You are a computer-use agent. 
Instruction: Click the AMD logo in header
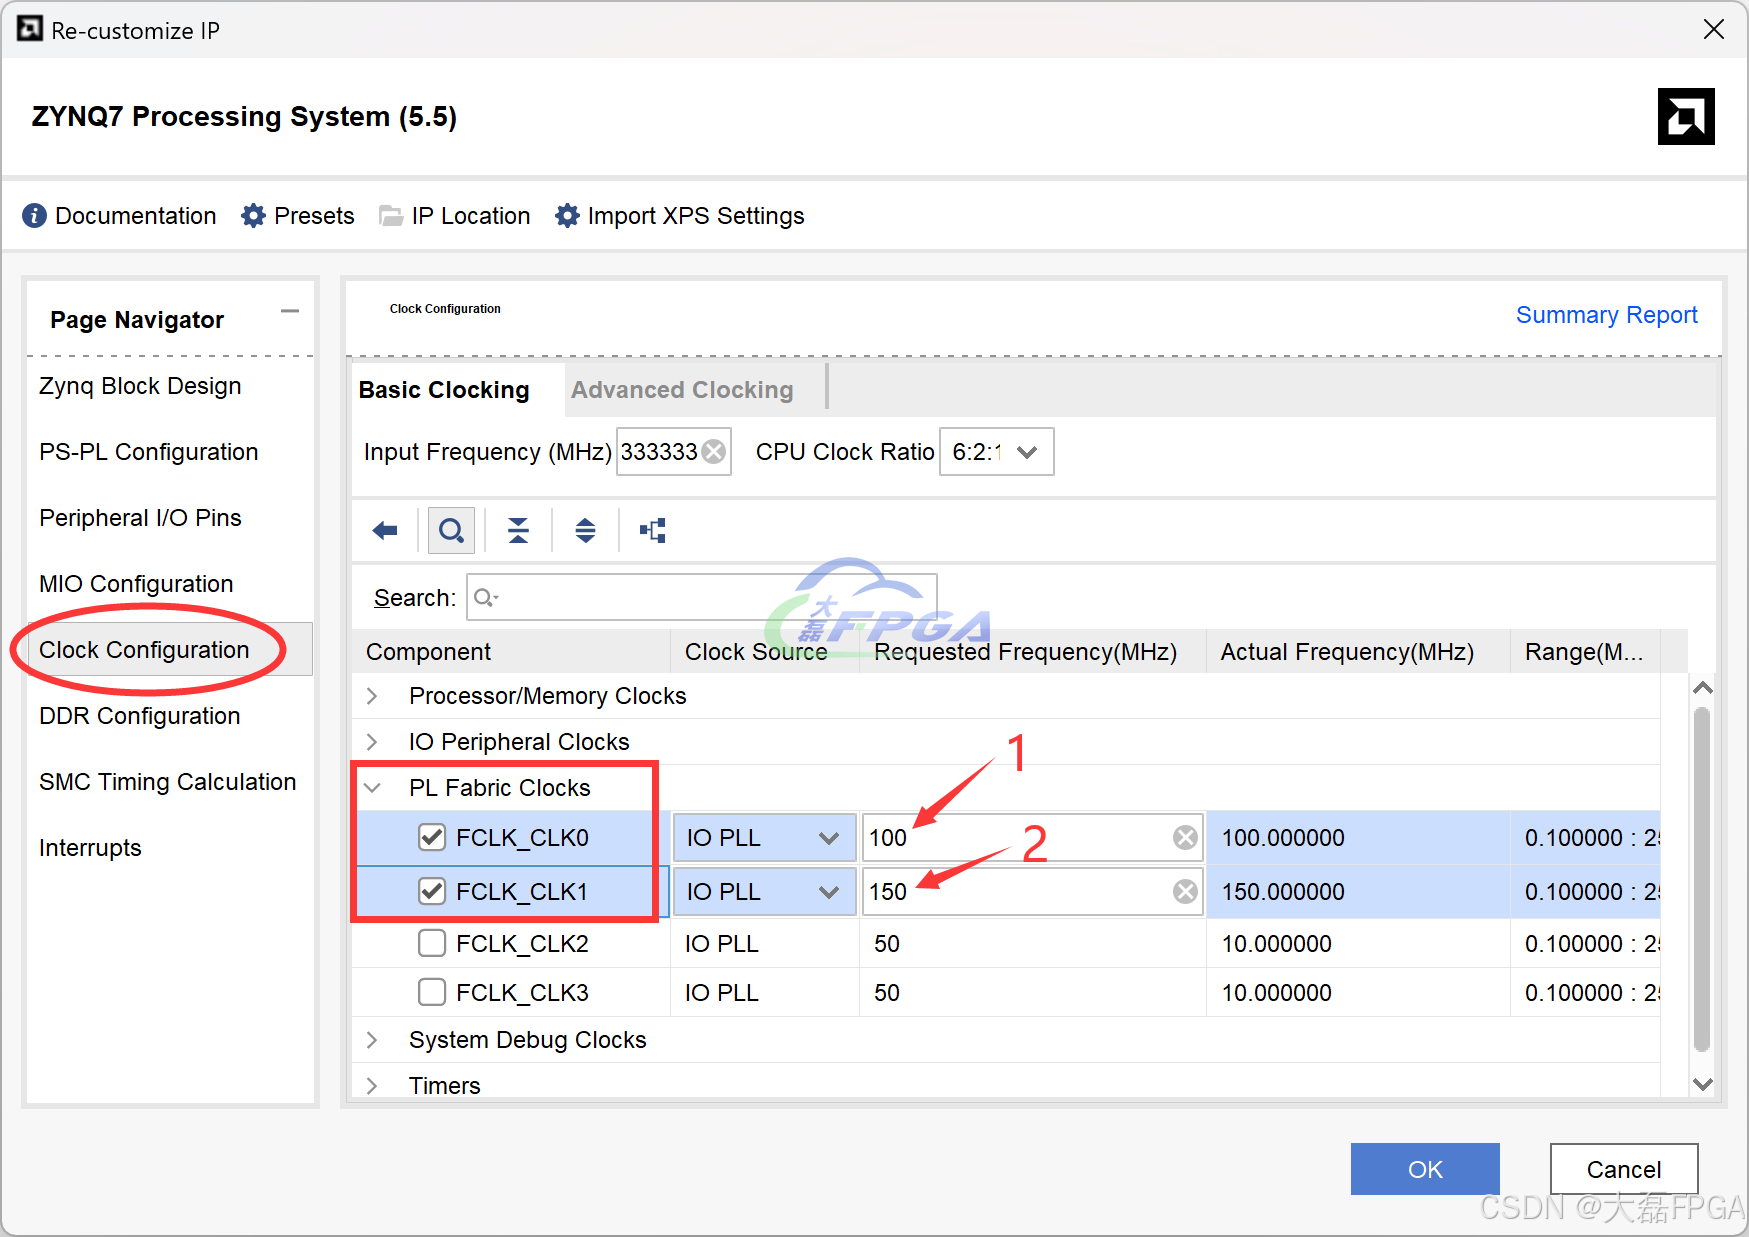(1686, 117)
